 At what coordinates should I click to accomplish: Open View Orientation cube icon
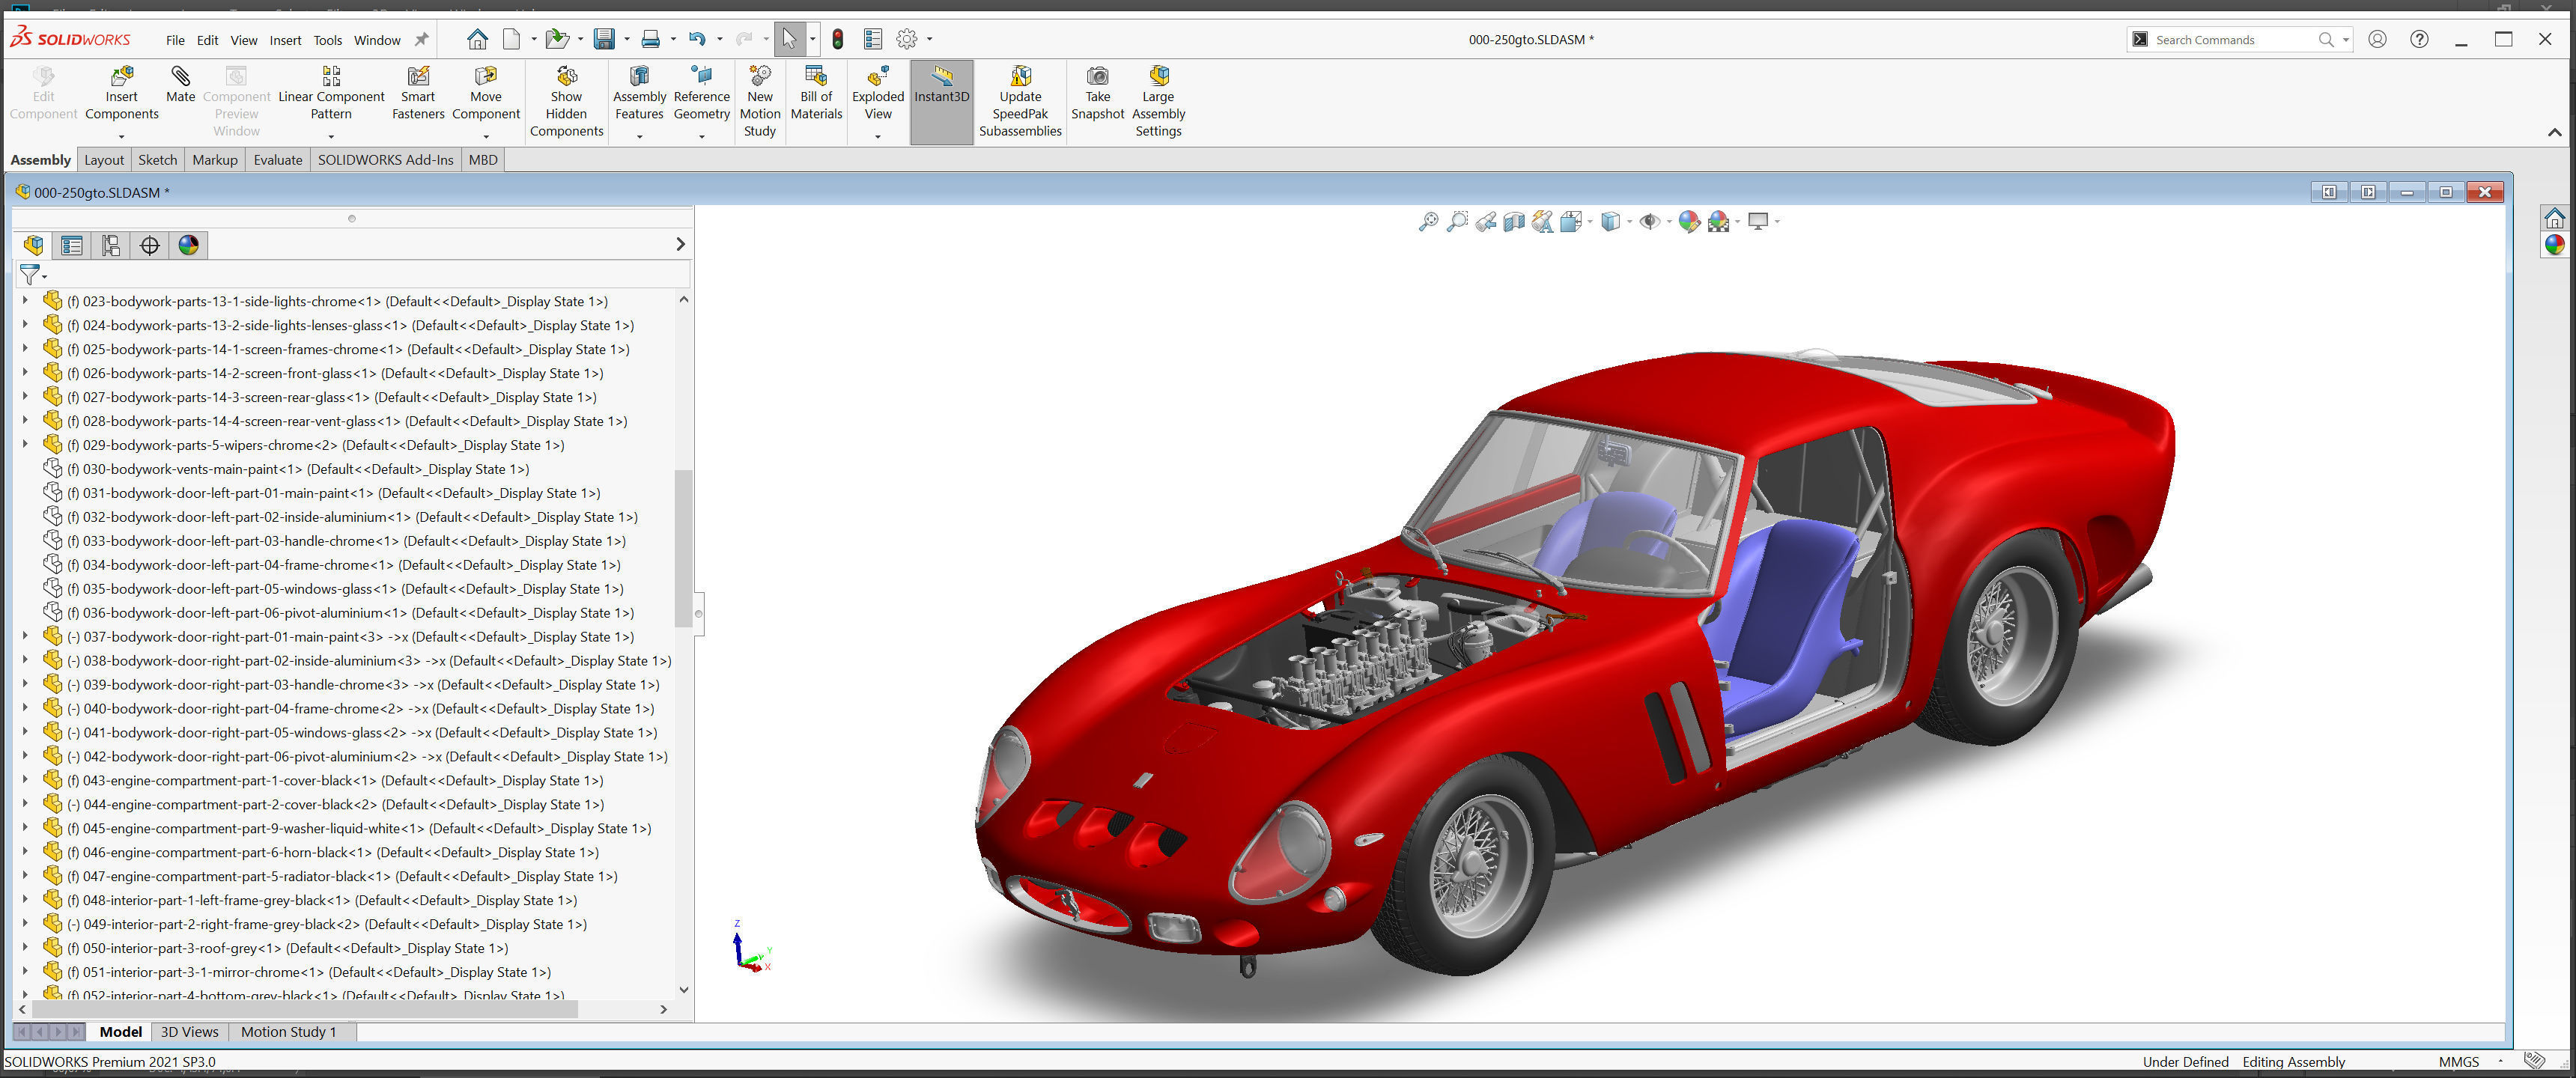[1571, 221]
